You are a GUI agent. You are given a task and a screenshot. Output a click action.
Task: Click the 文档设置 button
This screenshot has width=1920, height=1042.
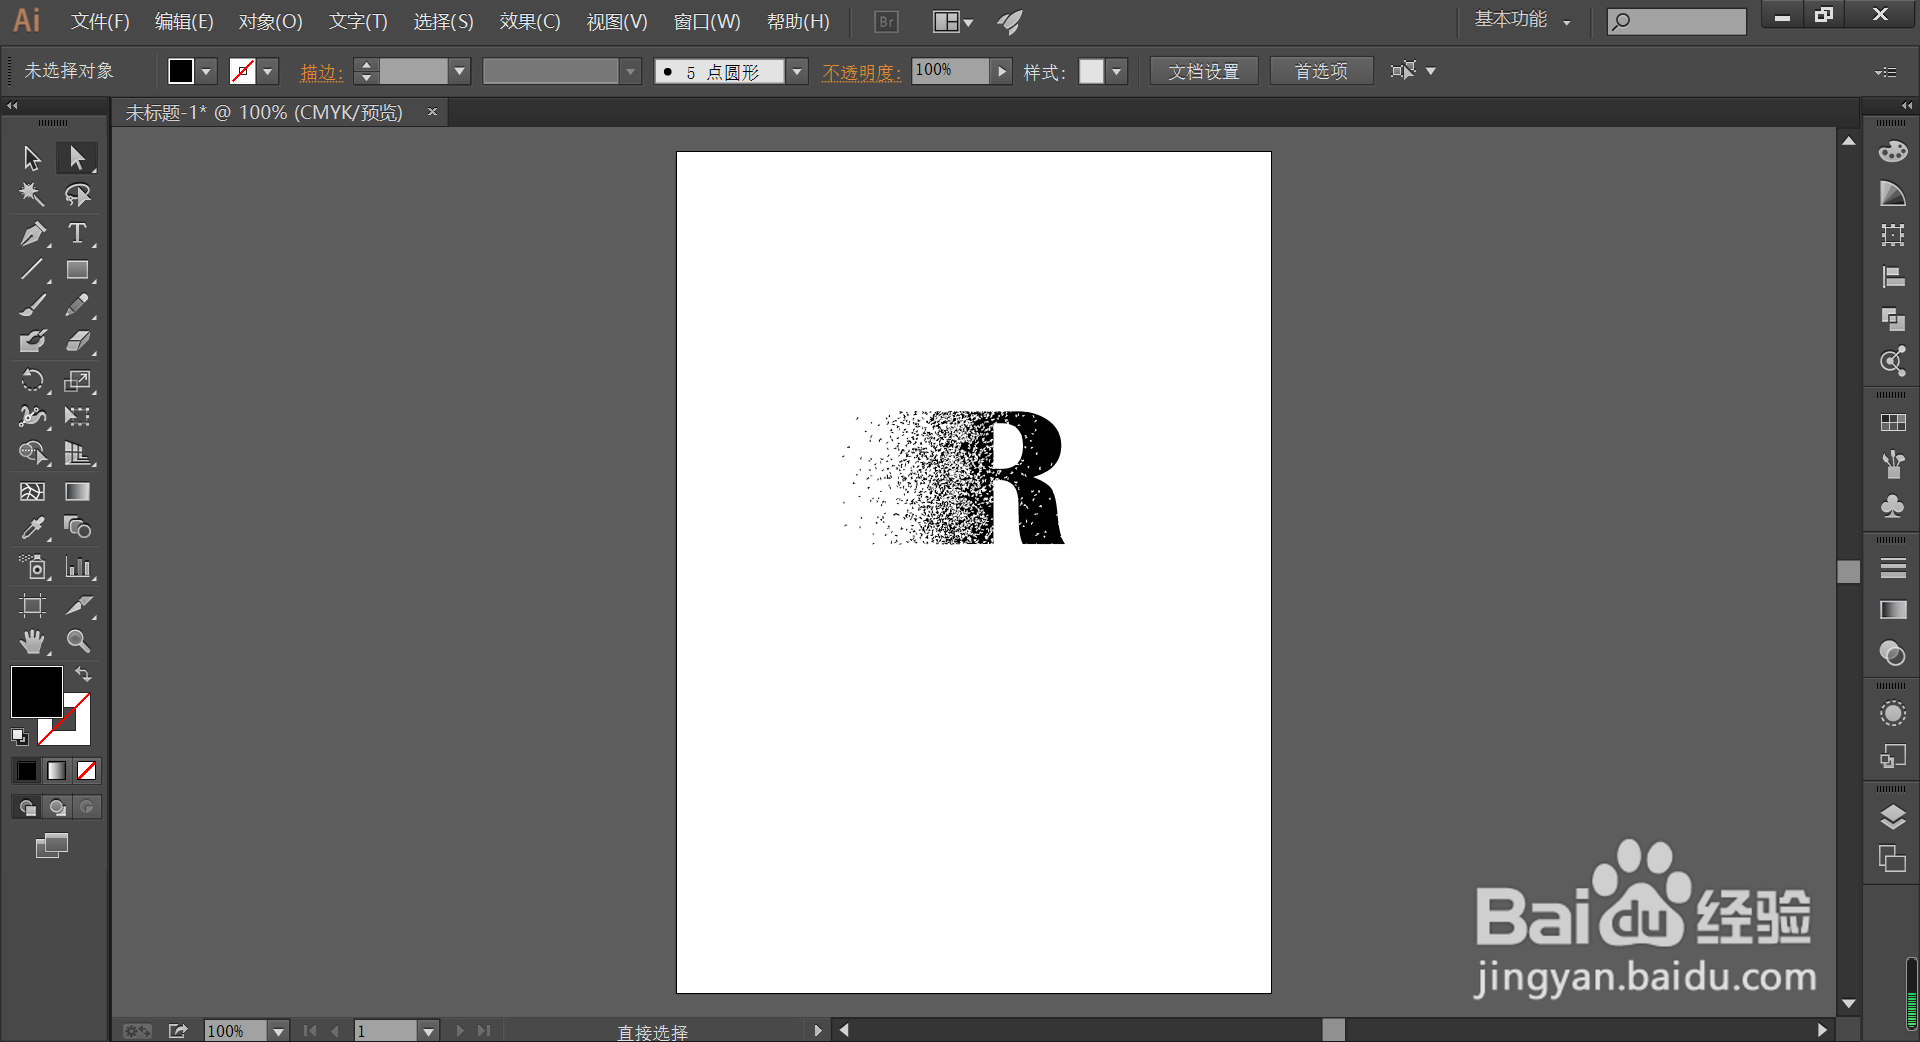1204,71
